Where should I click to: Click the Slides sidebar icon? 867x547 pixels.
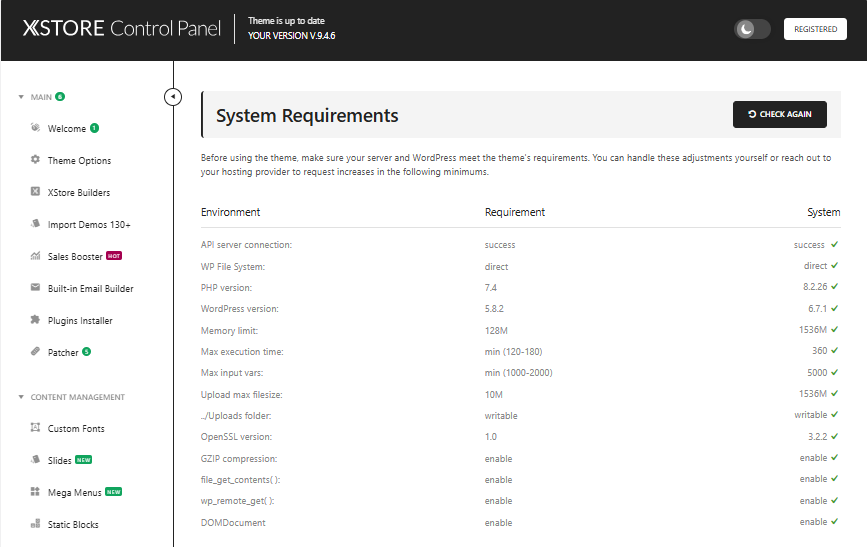tap(35, 460)
